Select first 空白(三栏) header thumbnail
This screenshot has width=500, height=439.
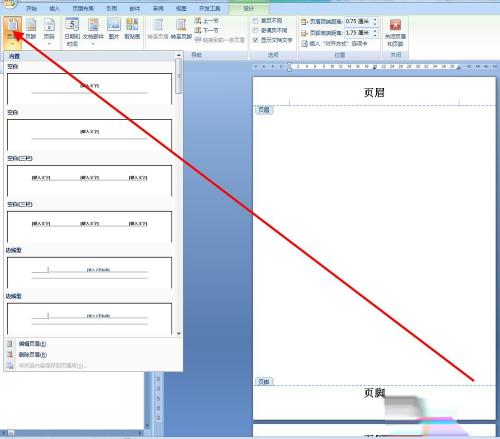pyautogui.click(x=89, y=181)
